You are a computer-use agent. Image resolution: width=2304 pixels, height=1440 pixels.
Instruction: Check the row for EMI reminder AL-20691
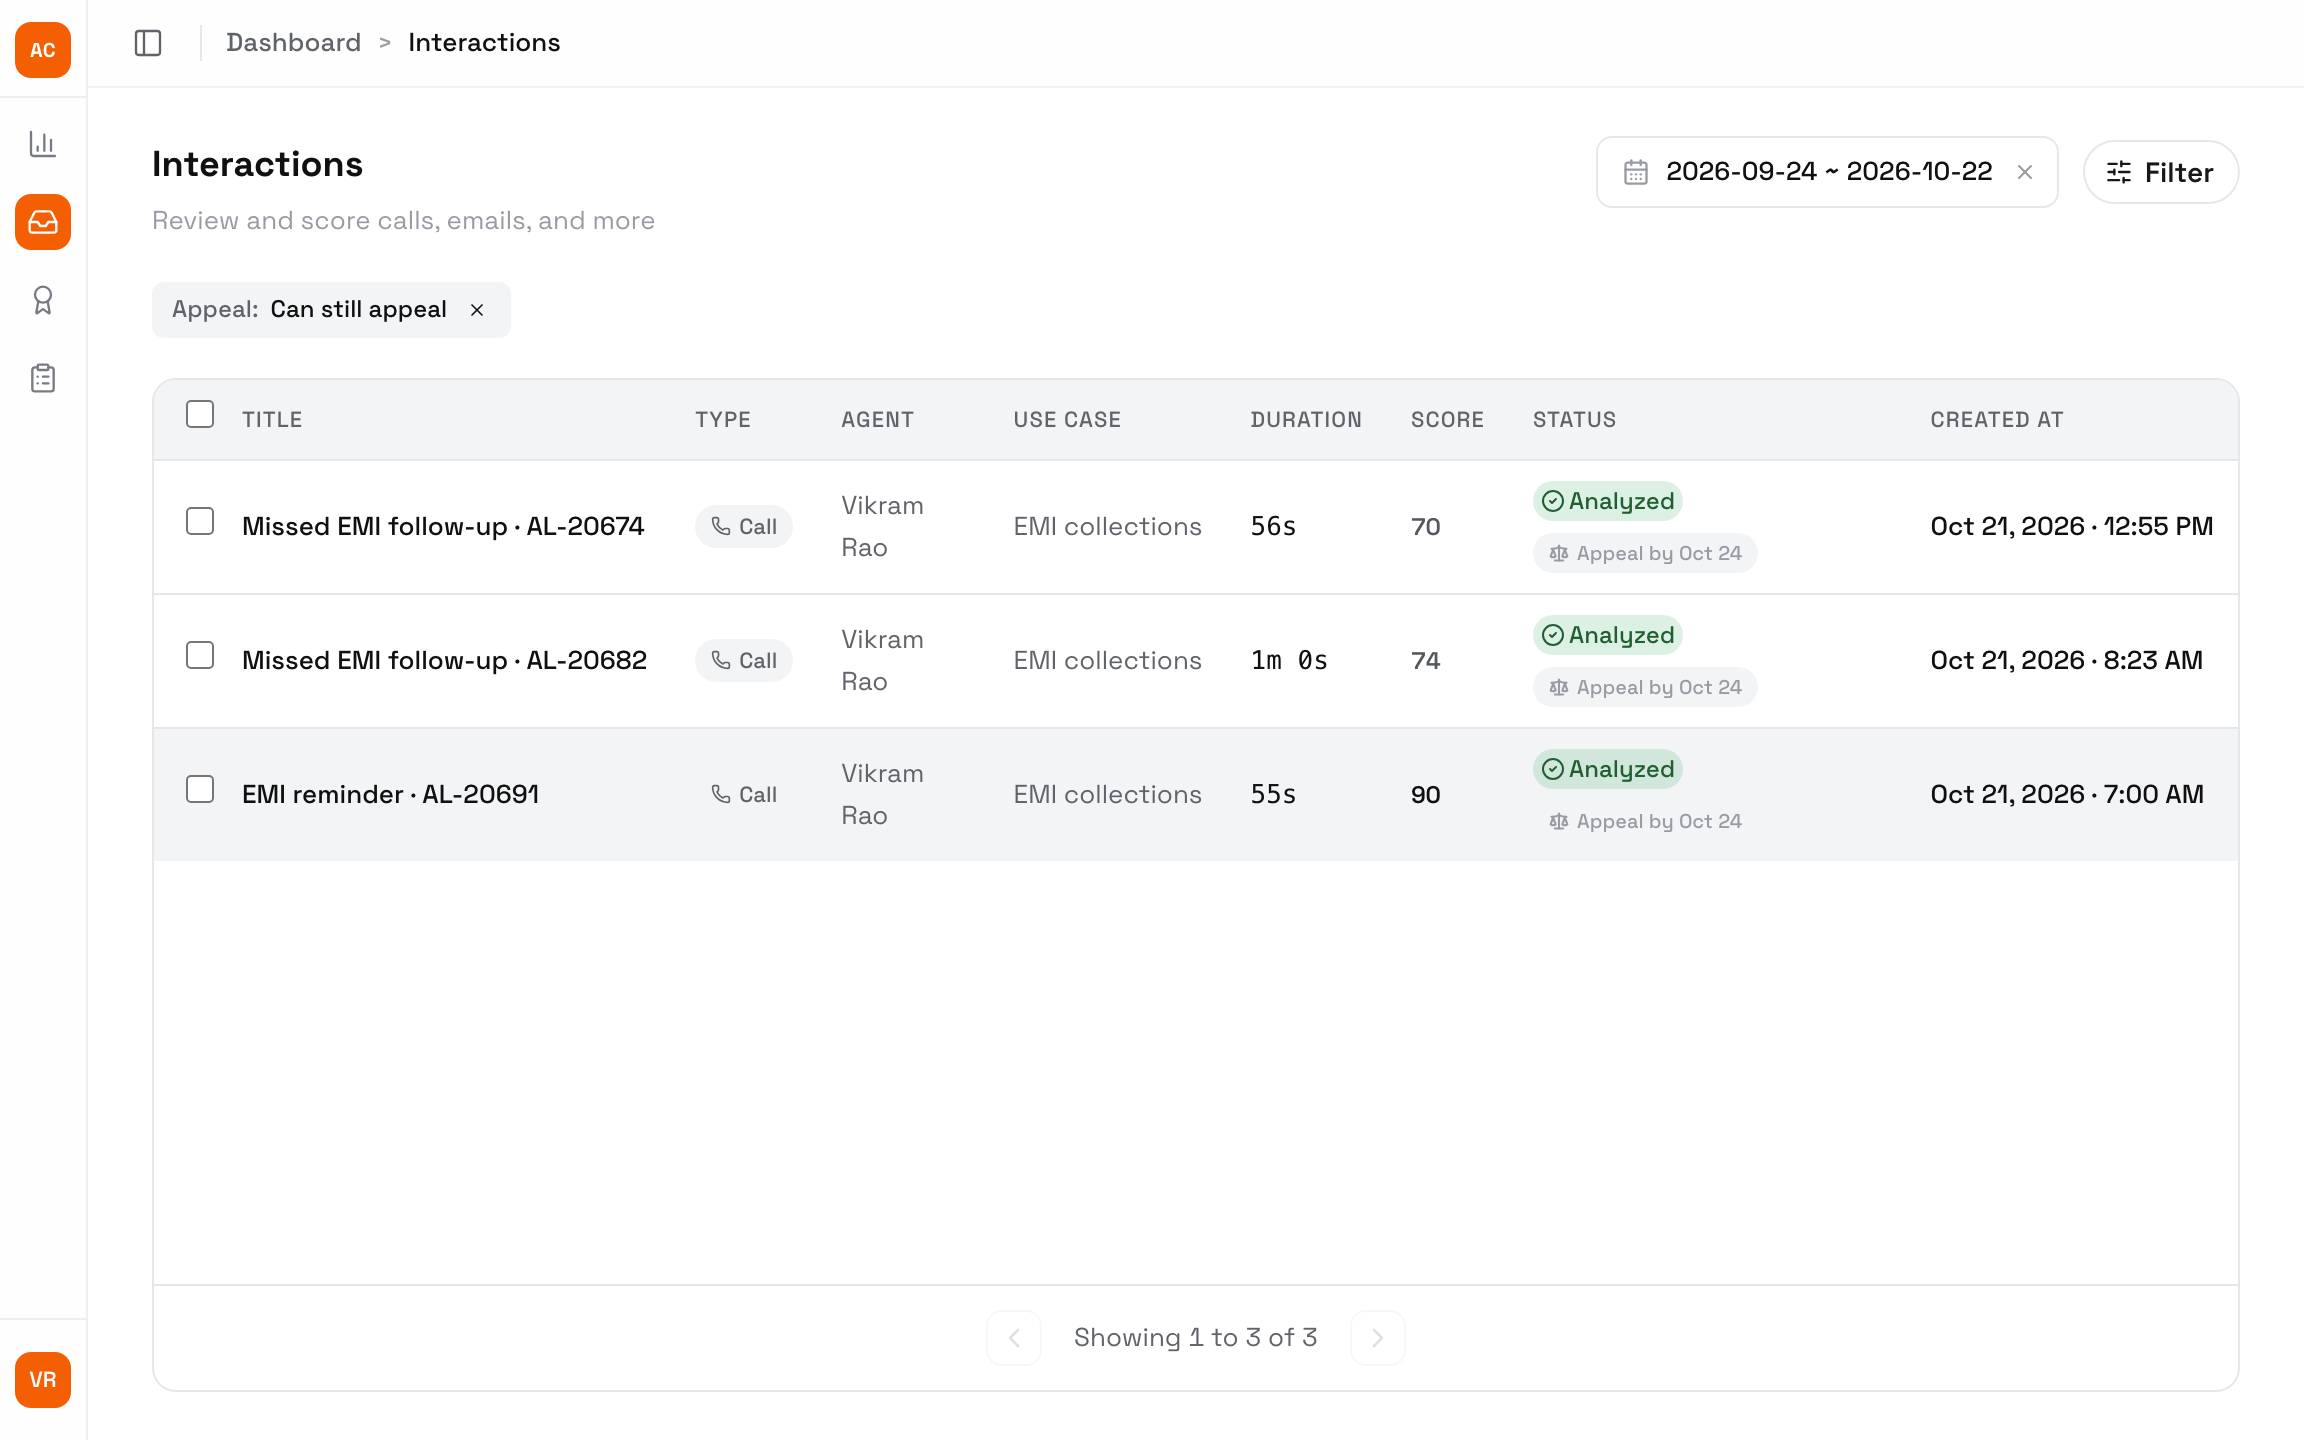200,789
